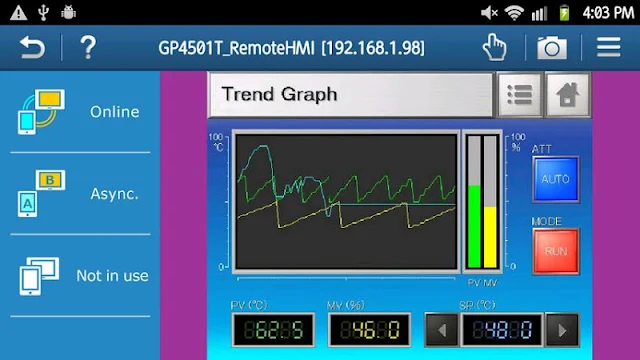The width and height of the screenshot is (640, 360).
Task: Tap the Online devices sync icon
Action: (x=41, y=112)
